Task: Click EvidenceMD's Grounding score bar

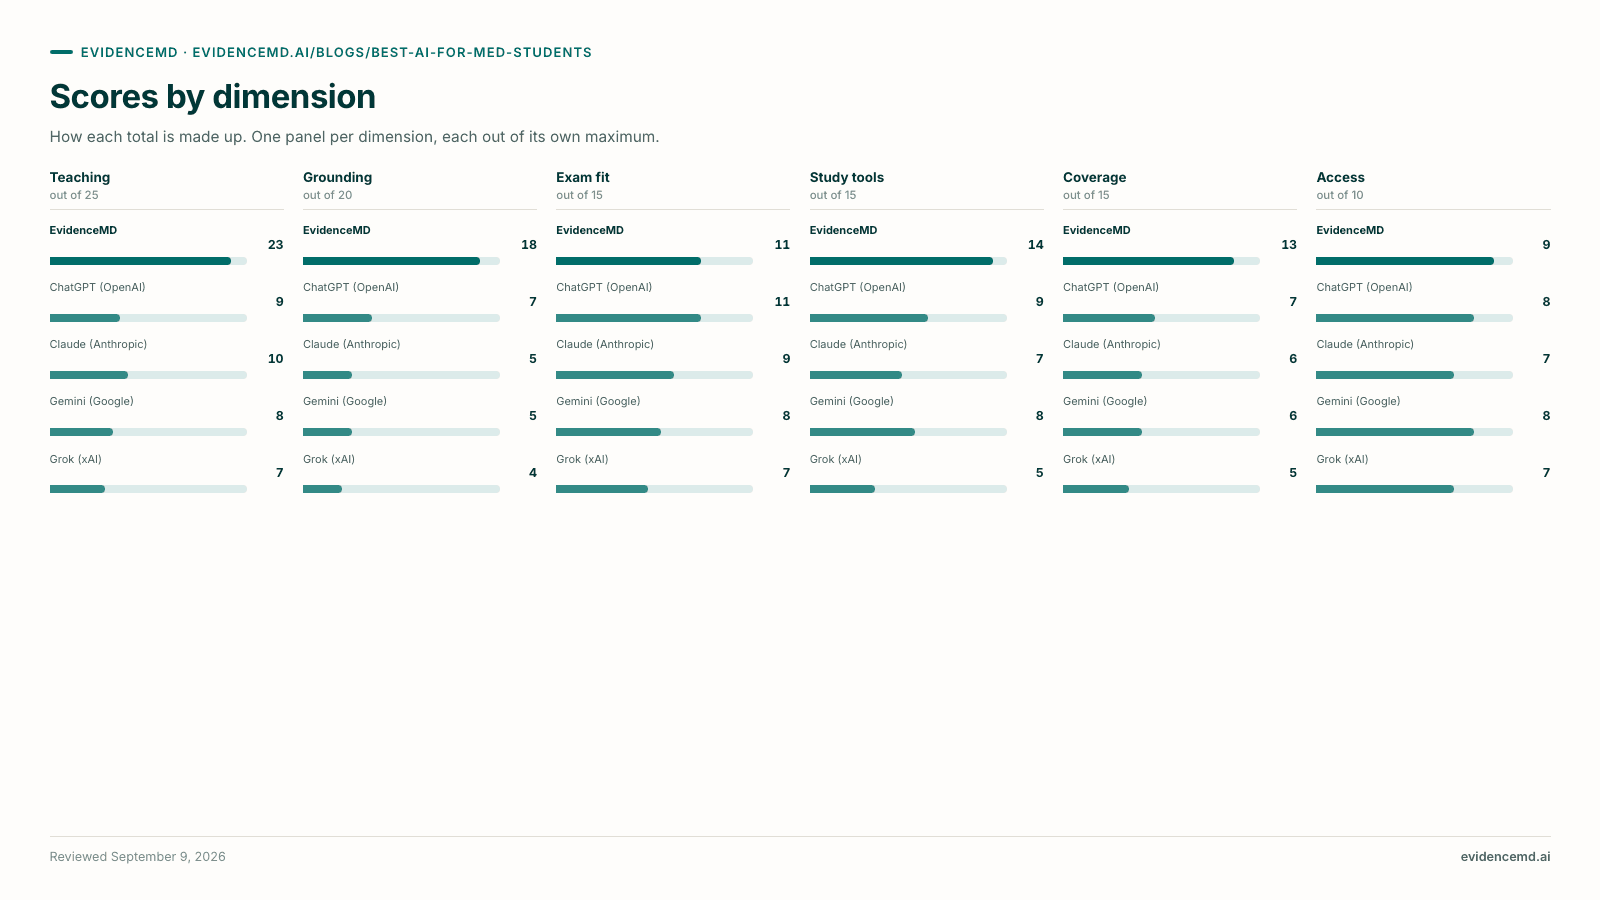Action: click(x=401, y=261)
